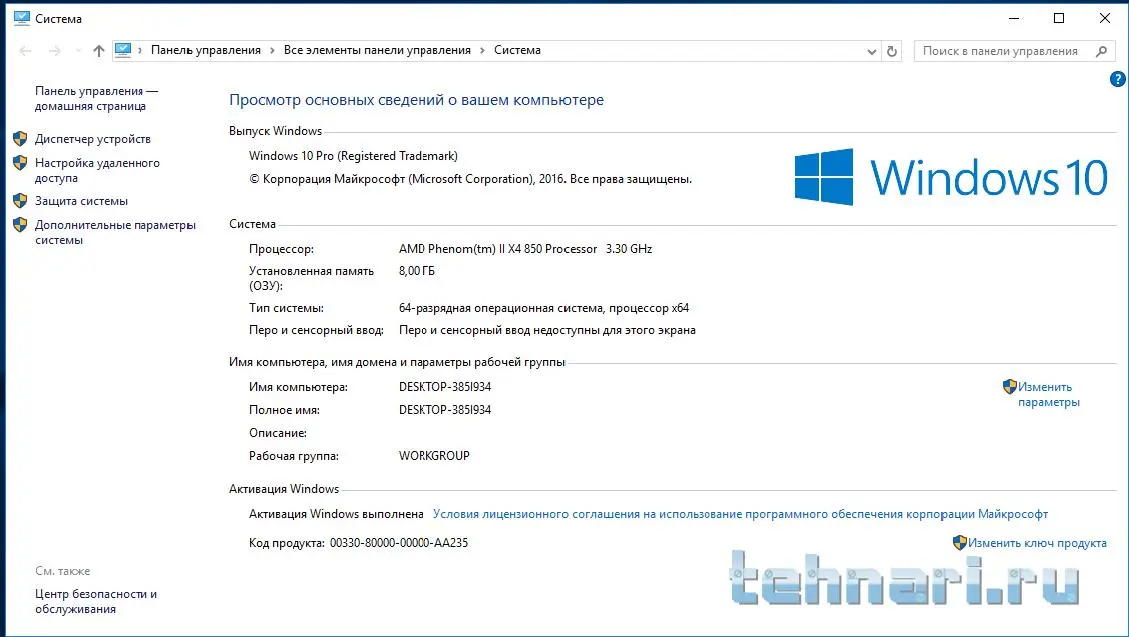This screenshot has height=637, width=1129.
Task: Open Панель управления домашняя страница link
Action: coord(96,99)
